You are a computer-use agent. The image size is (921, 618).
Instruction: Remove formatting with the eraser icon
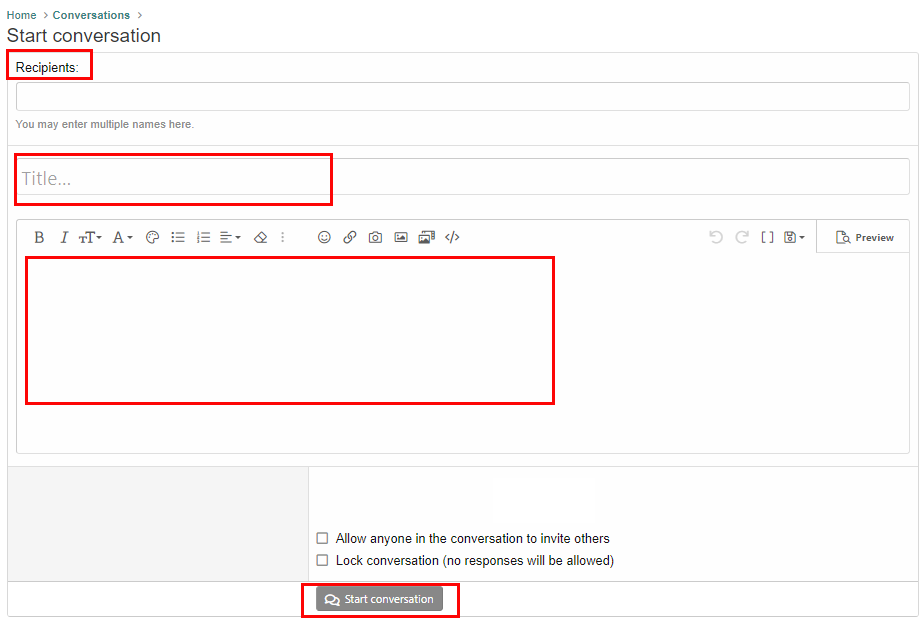(260, 237)
